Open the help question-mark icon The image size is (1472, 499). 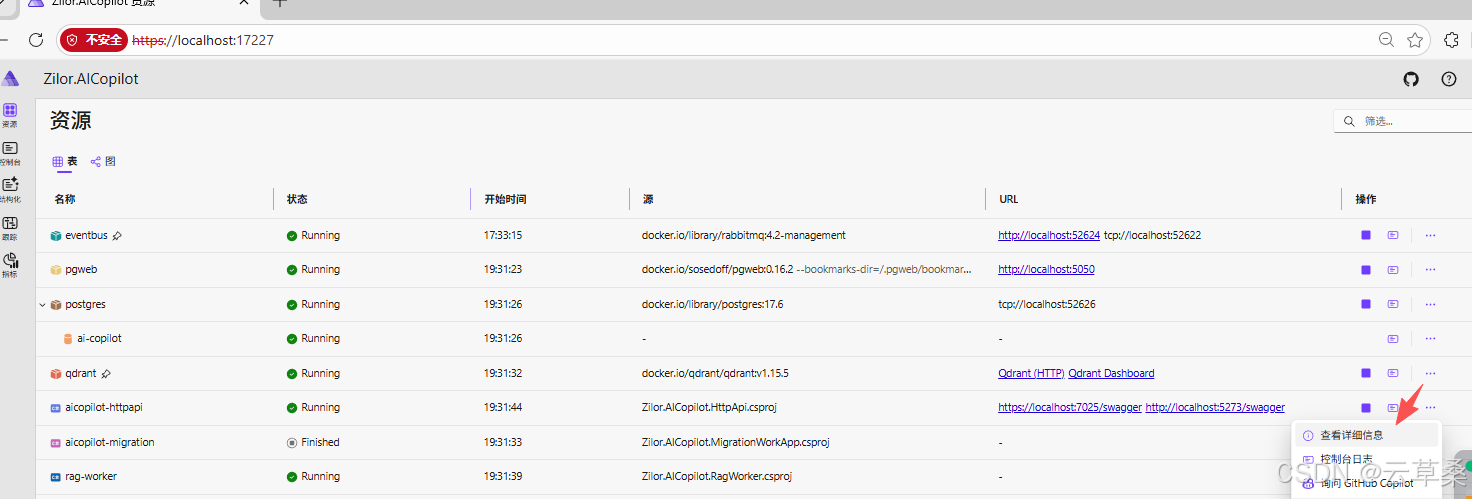(1449, 79)
